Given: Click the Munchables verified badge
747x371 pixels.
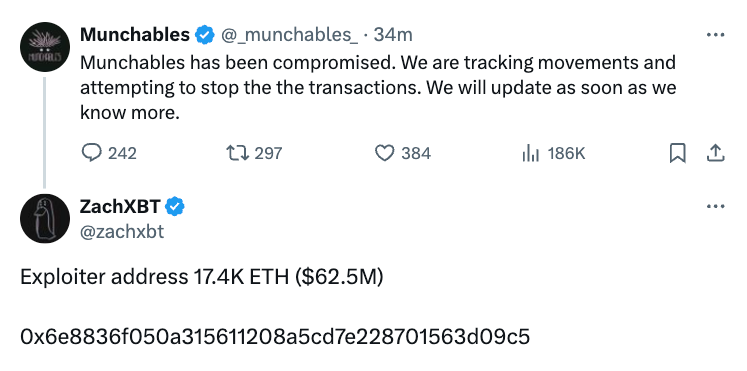Looking at the screenshot, I should click(205, 35).
